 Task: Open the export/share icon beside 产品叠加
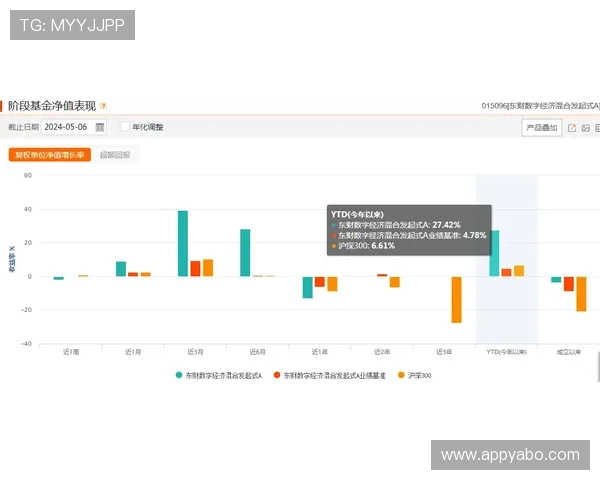(x=572, y=128)
